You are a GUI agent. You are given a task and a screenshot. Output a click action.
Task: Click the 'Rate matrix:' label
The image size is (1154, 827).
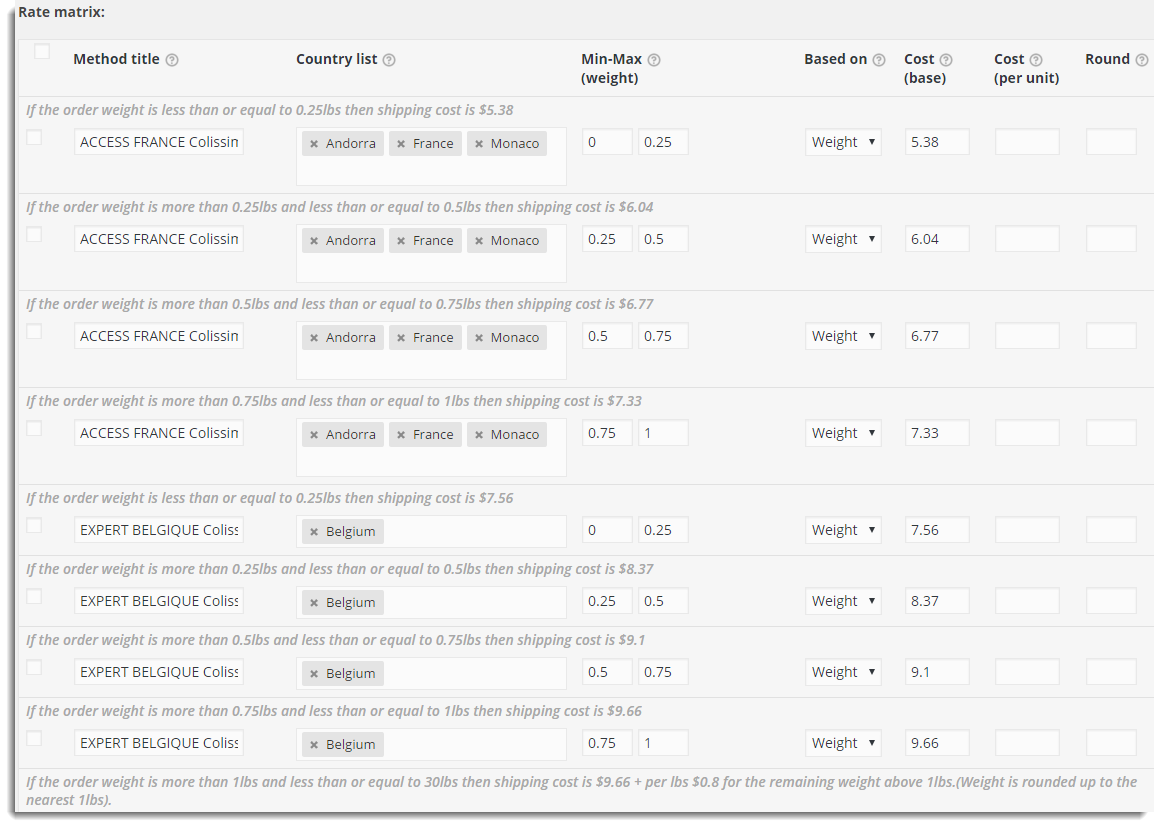(62, 13)
